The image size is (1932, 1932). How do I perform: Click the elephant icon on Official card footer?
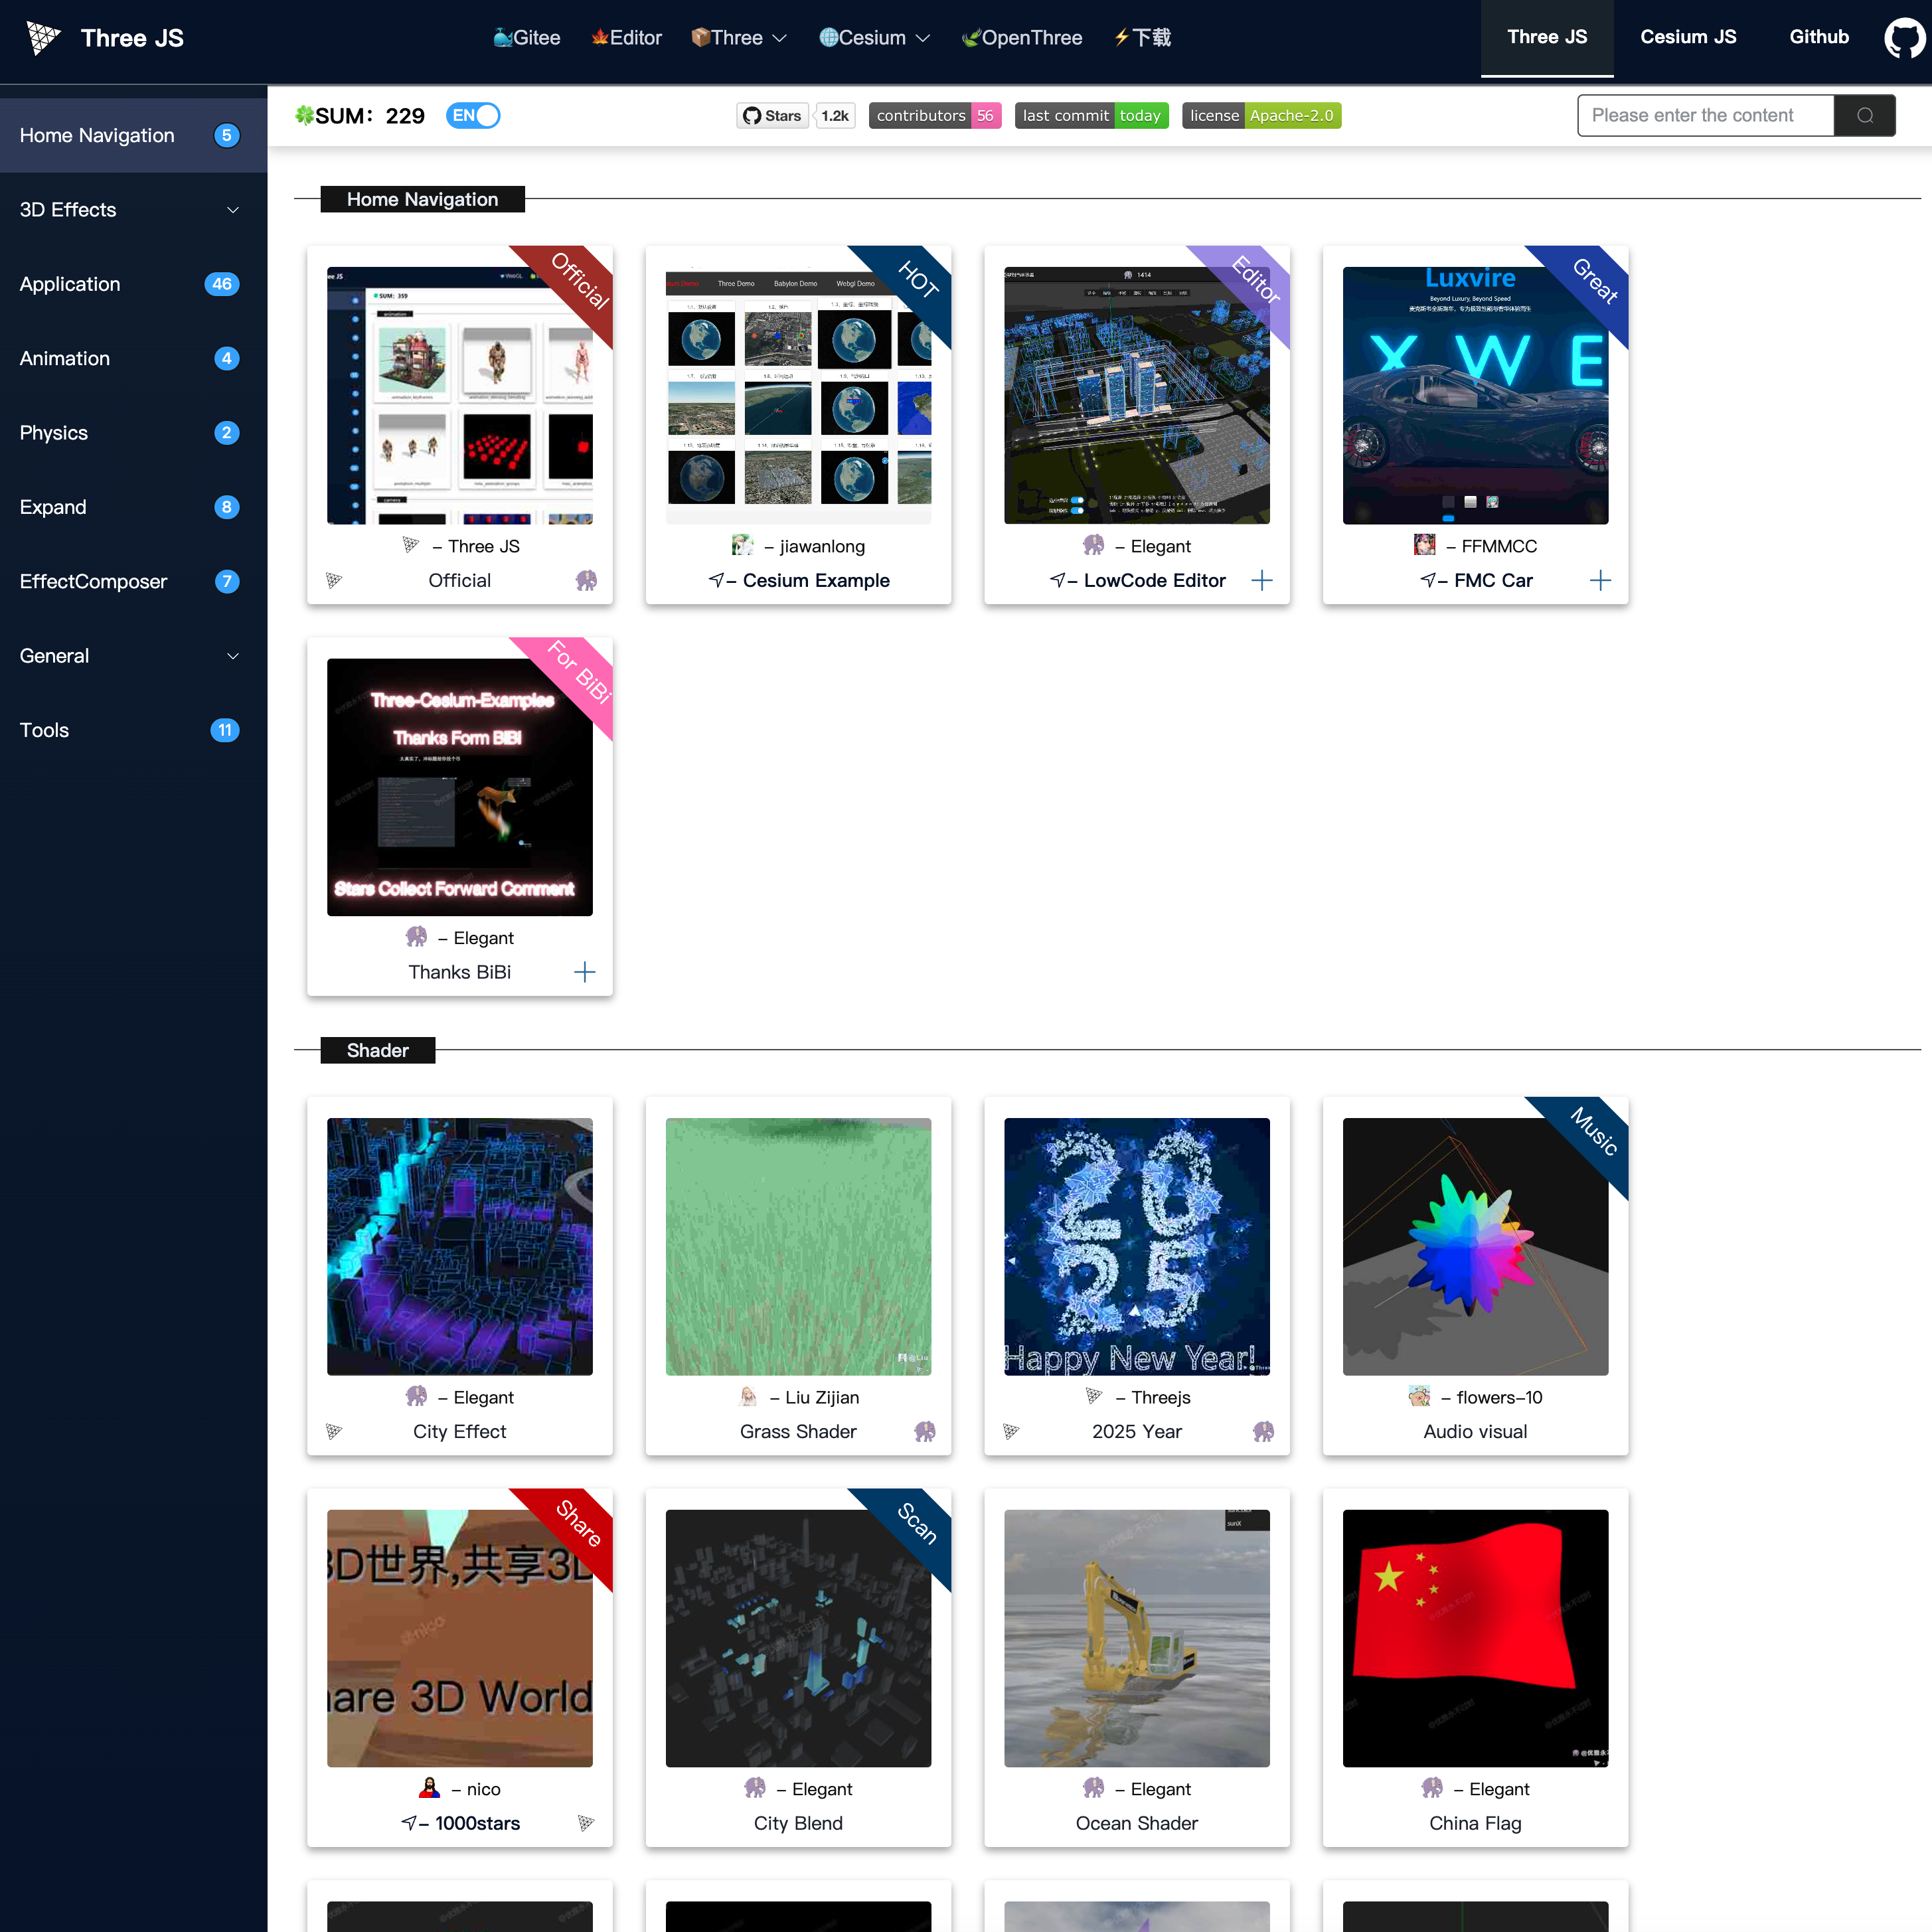(586, 580)
